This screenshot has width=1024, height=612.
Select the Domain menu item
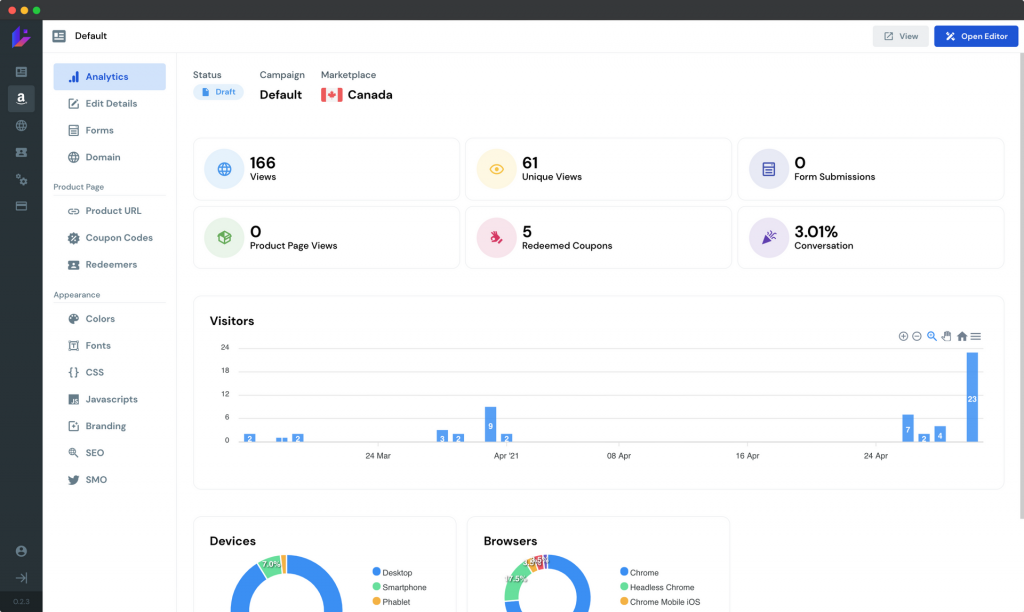[102, 157]
